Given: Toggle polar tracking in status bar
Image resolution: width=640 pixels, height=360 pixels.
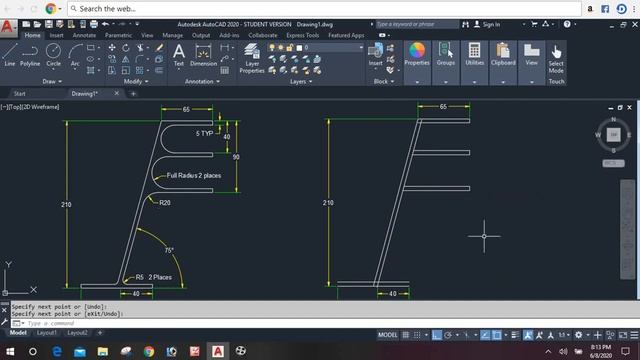Looking at the screenshot, I should (x=448, y=335).
